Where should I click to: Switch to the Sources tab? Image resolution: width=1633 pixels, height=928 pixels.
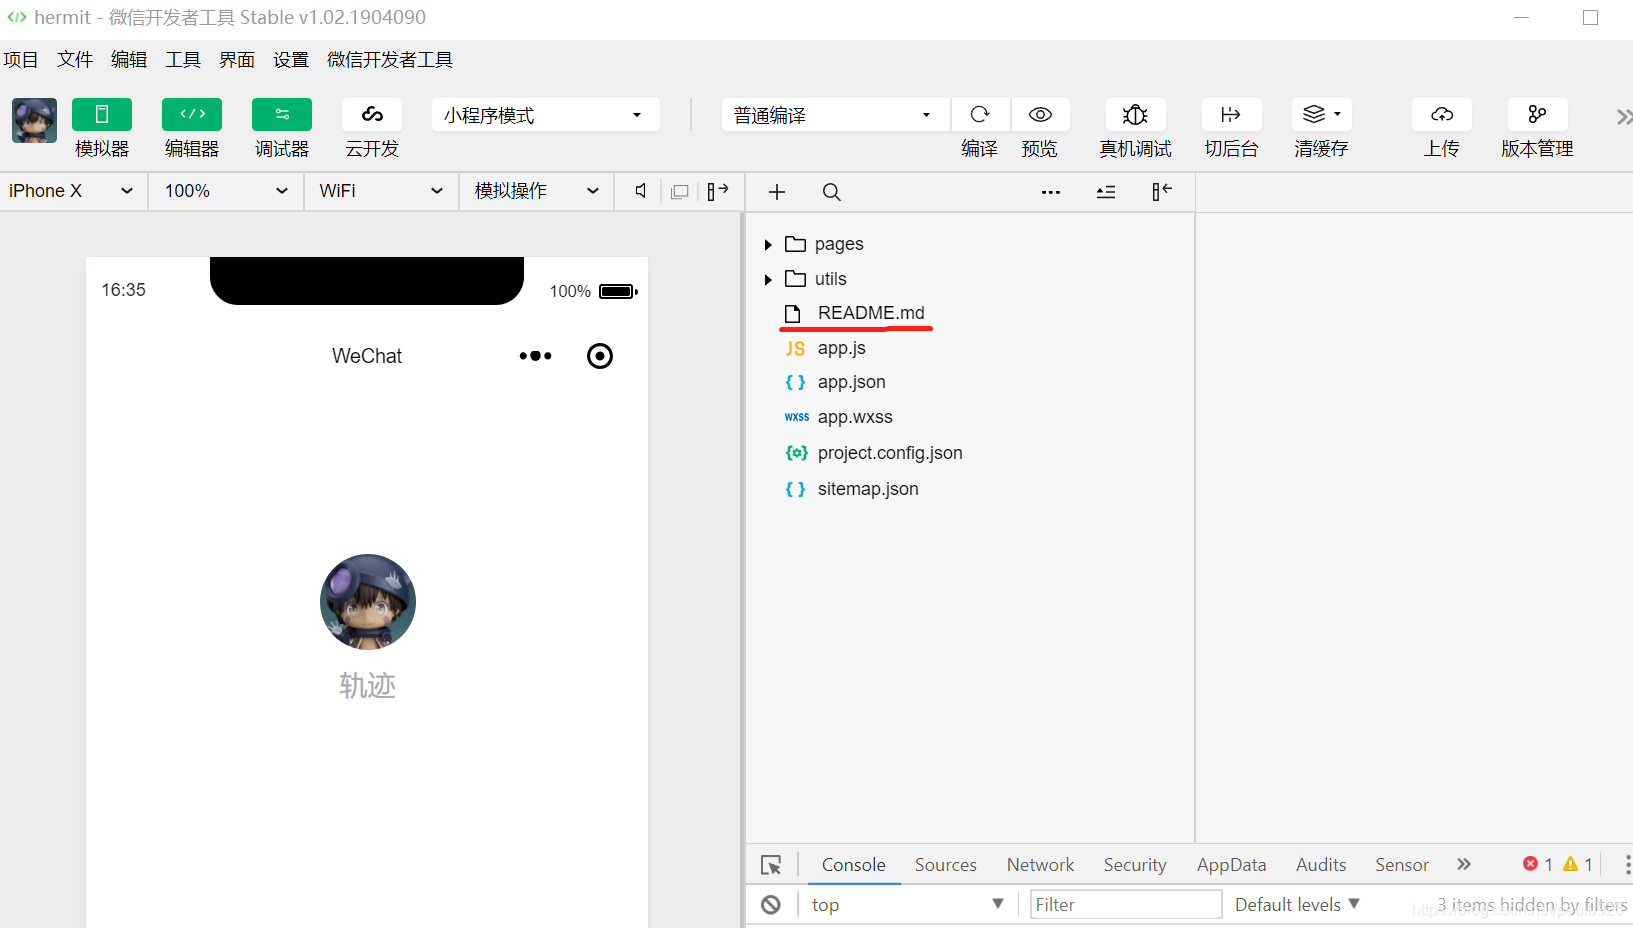945,865
